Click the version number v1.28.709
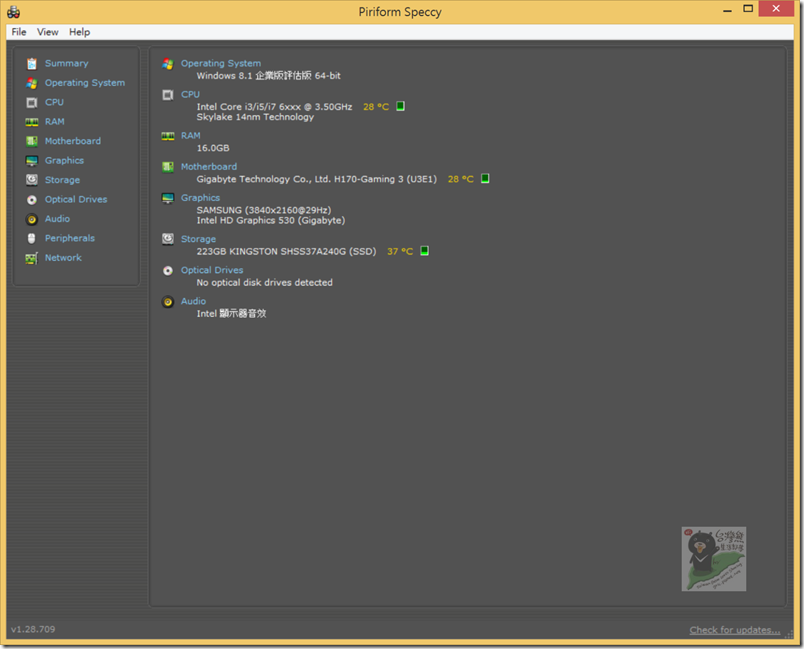Screen dimensions: 804x649 33,630
